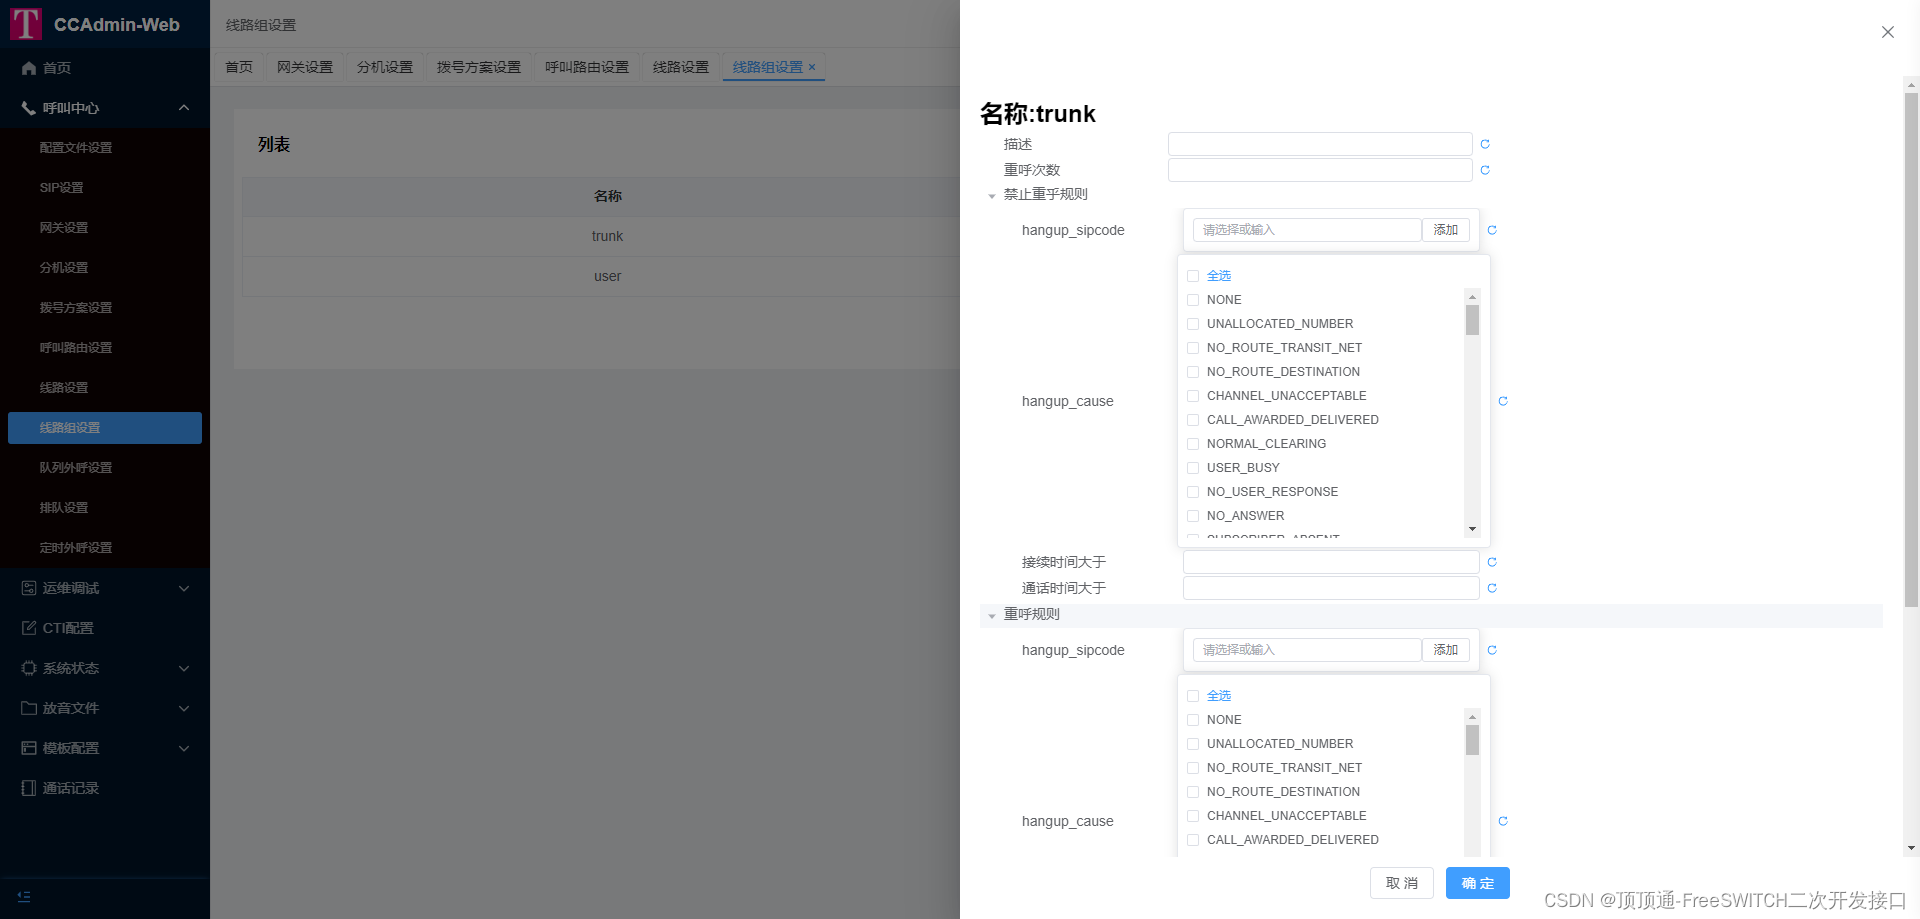Click the 运维调试 tools icon
Viewport: 1920px width, 919px height.
28,588
